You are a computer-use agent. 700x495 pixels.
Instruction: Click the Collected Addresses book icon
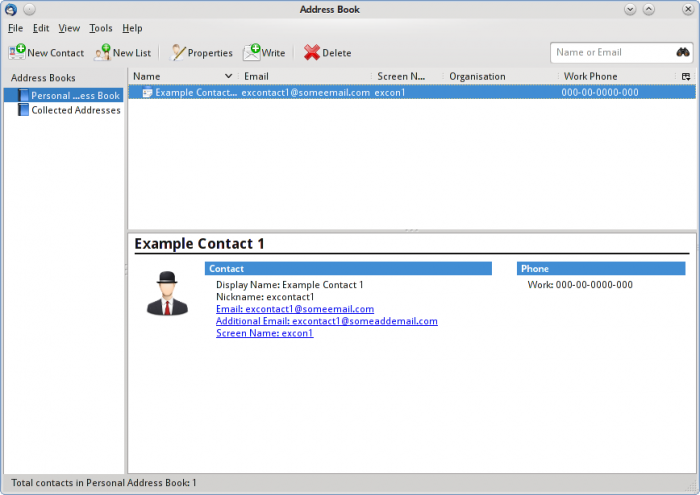coord(23,110)
